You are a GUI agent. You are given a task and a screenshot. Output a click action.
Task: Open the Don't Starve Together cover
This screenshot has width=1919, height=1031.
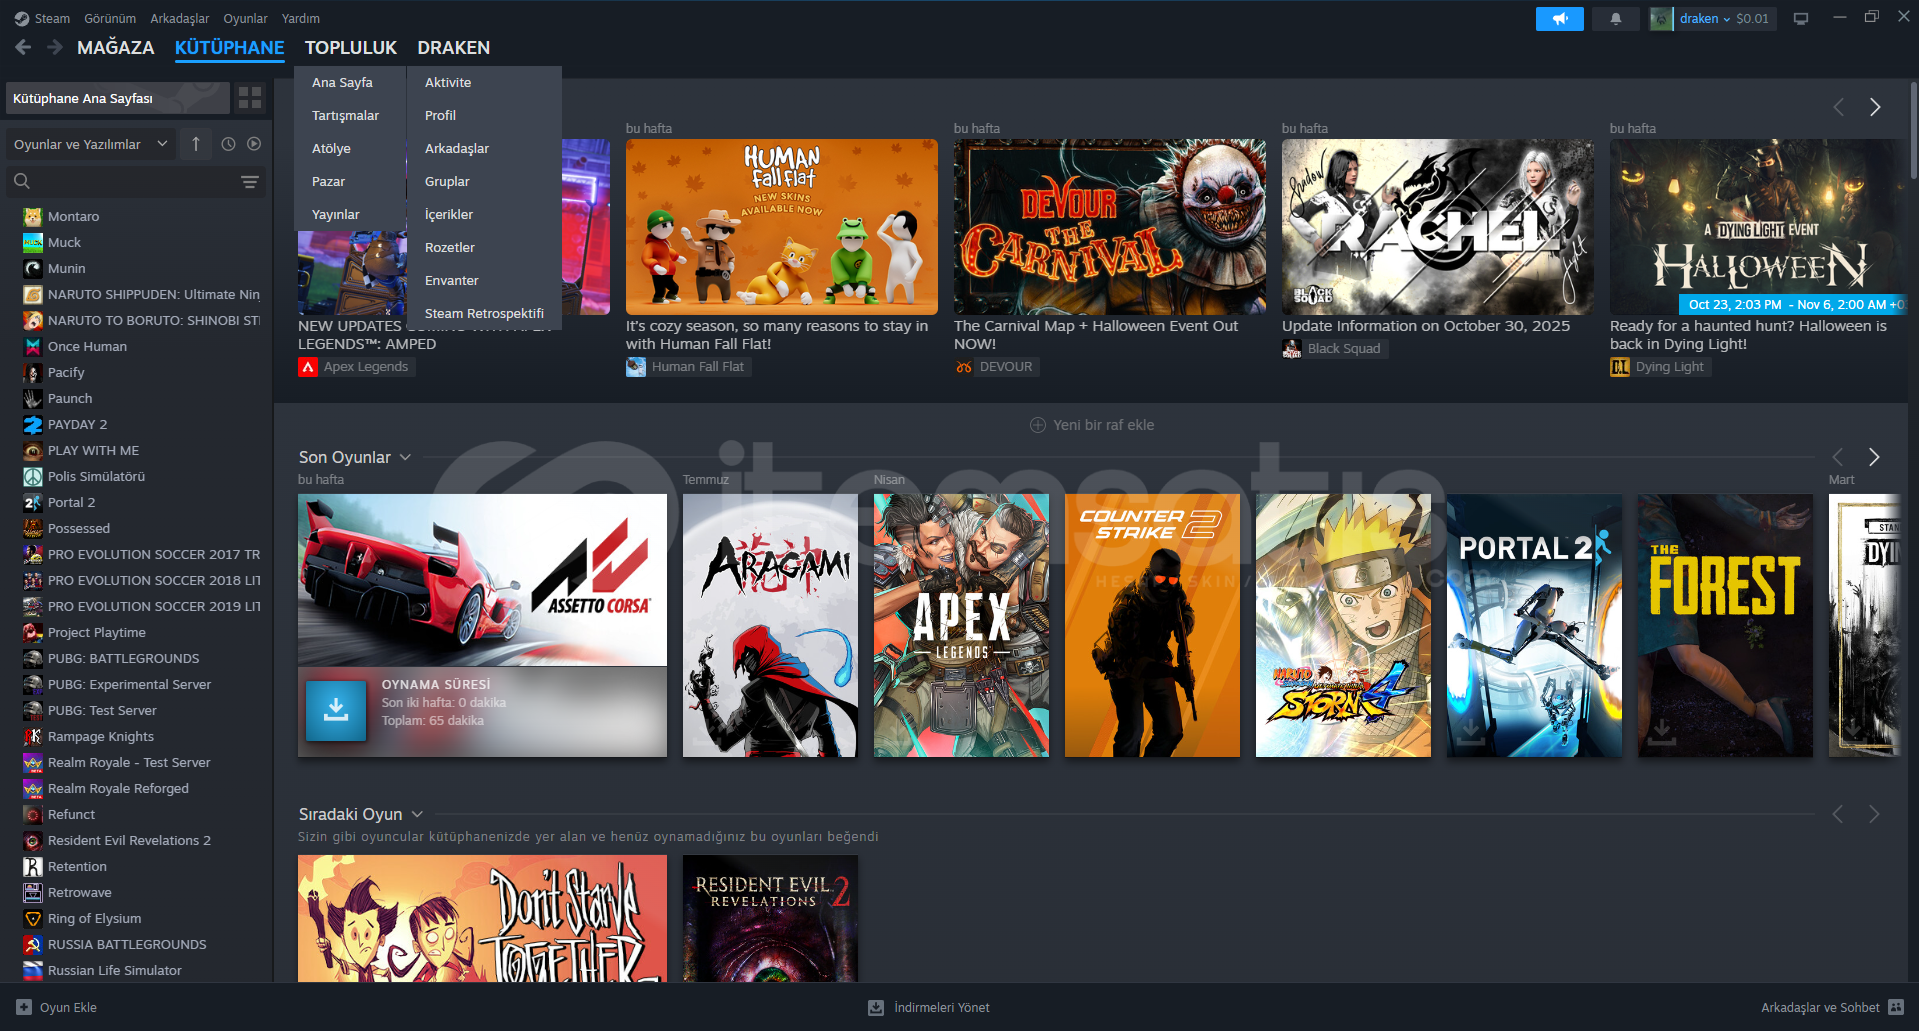(482, 918)
